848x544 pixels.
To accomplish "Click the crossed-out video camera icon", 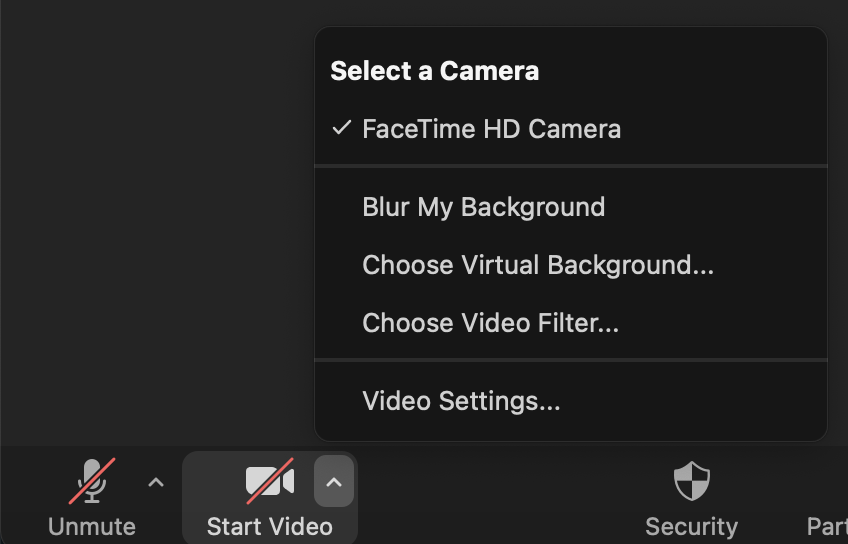I will click(270, 482).
